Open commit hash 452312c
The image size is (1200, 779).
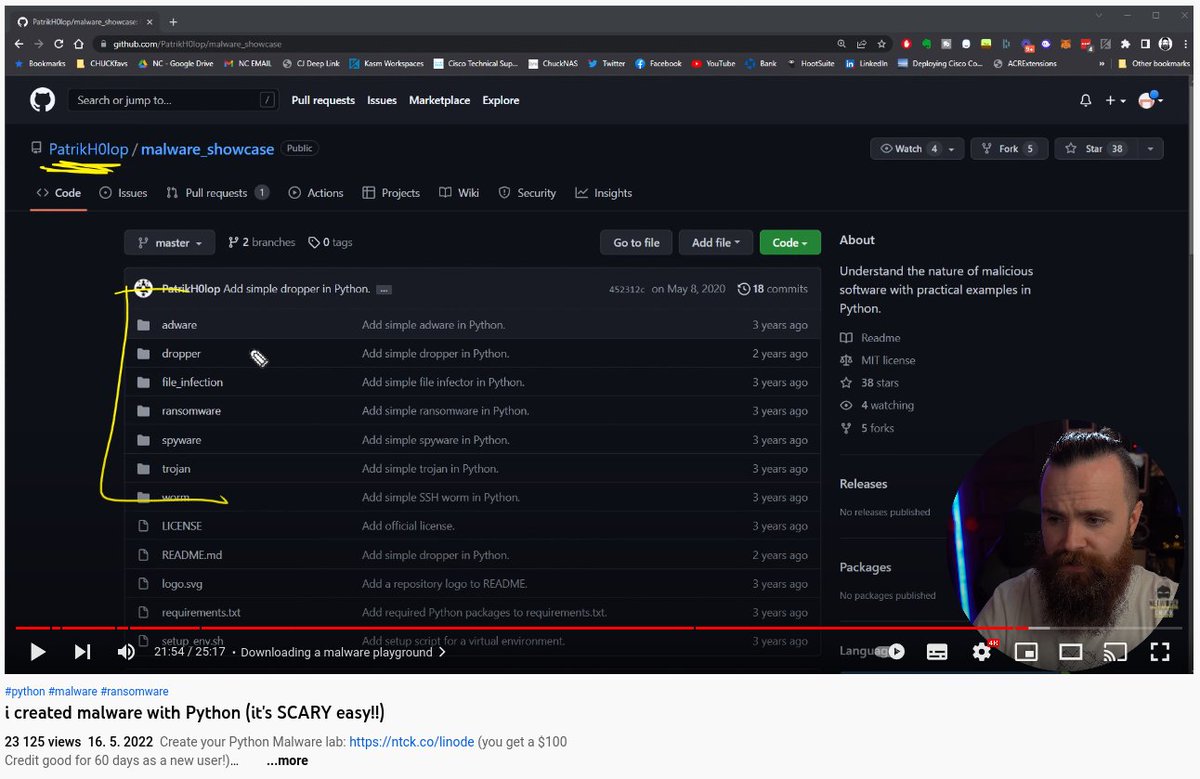click(x=627, y=289)
